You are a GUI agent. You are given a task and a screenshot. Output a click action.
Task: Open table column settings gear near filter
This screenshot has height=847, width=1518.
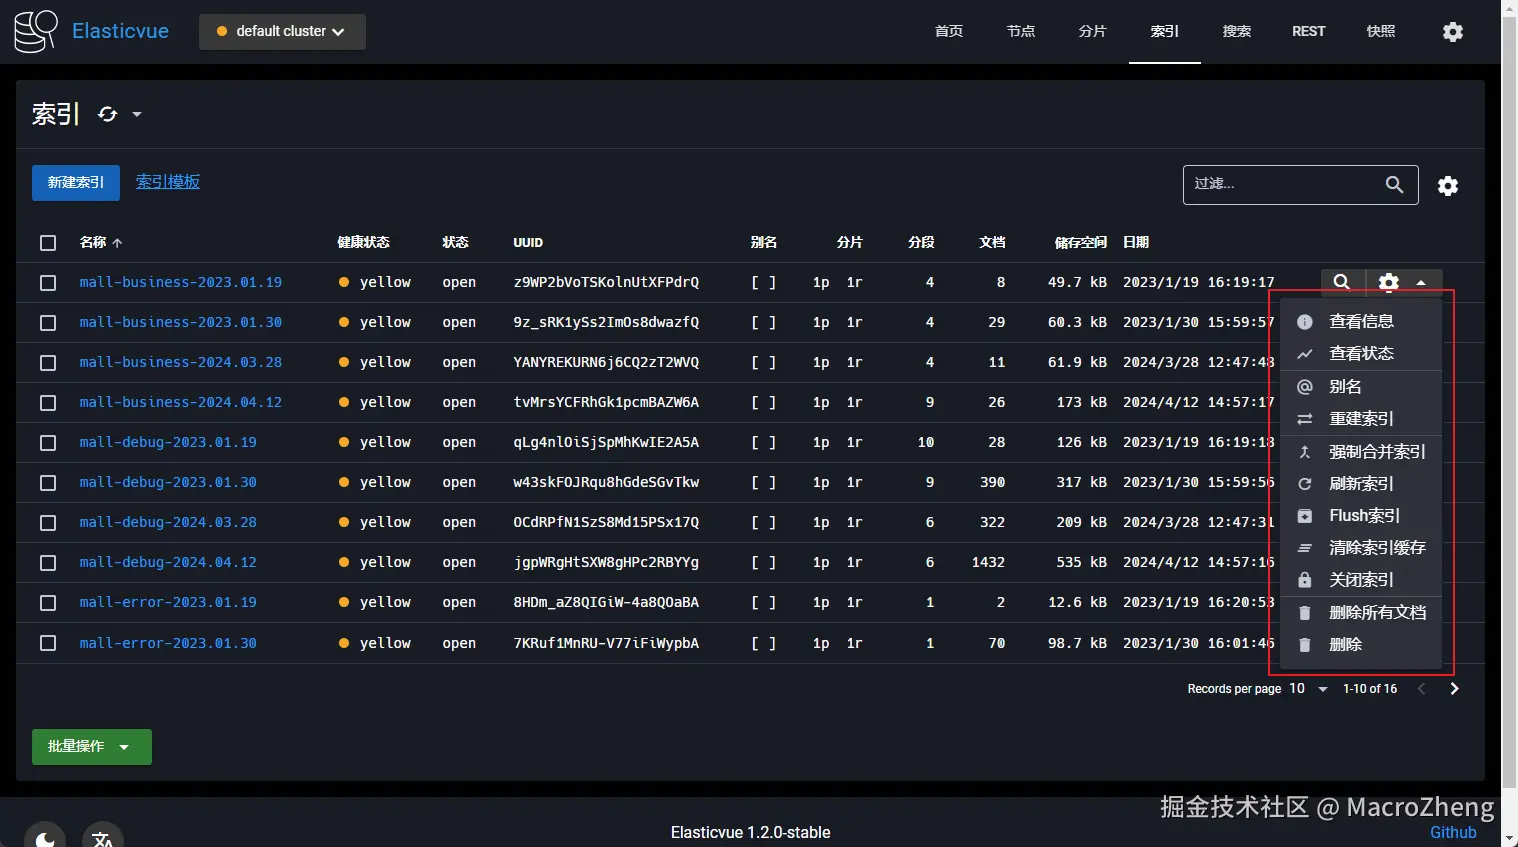[1448, 186]
